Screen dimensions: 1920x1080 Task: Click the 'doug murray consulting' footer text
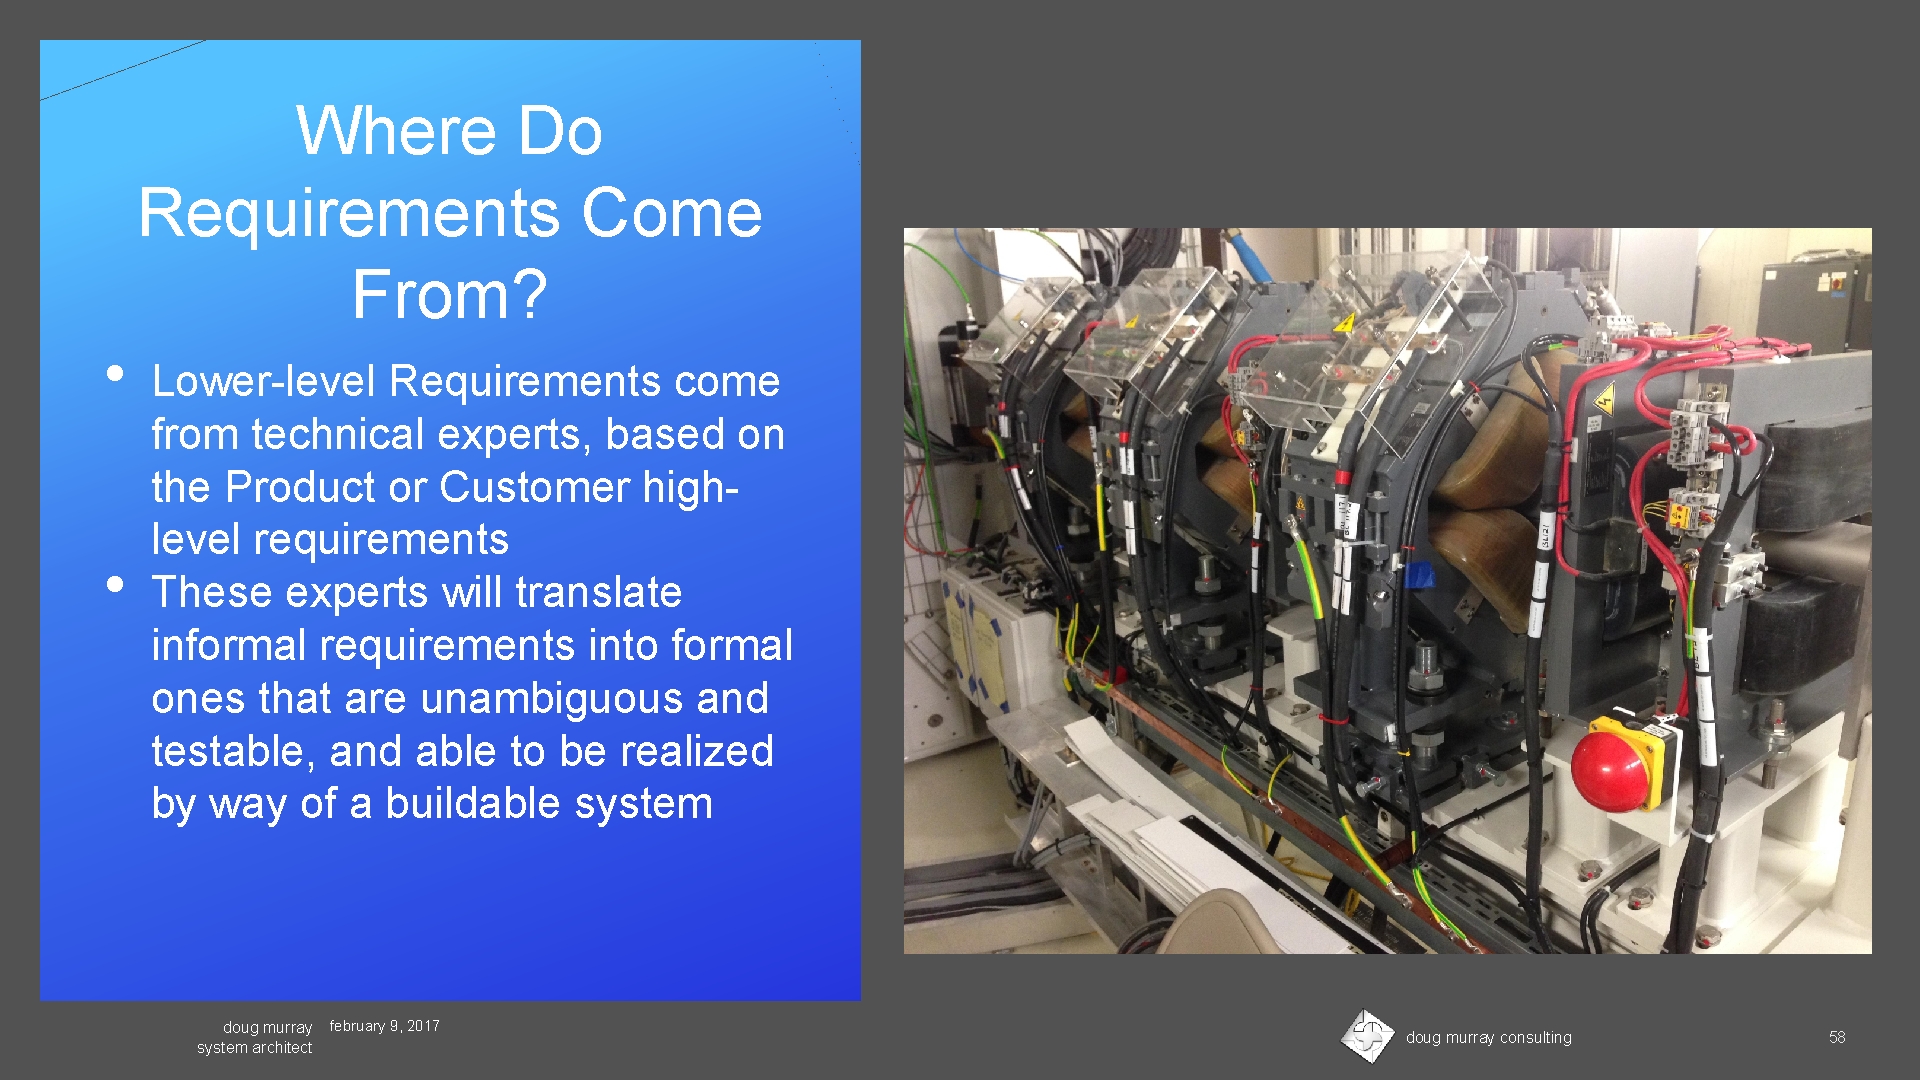(x=1488, y=1038)
